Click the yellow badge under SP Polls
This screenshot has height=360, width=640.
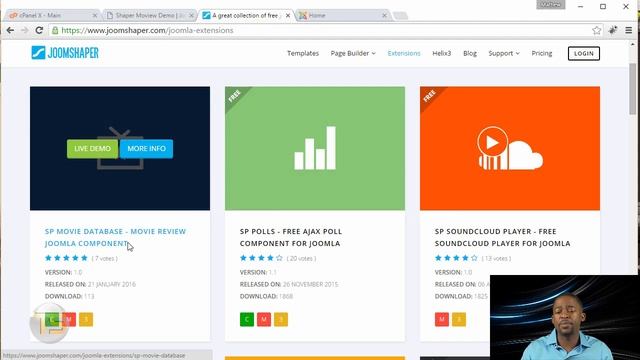click(x=281, y=319)
